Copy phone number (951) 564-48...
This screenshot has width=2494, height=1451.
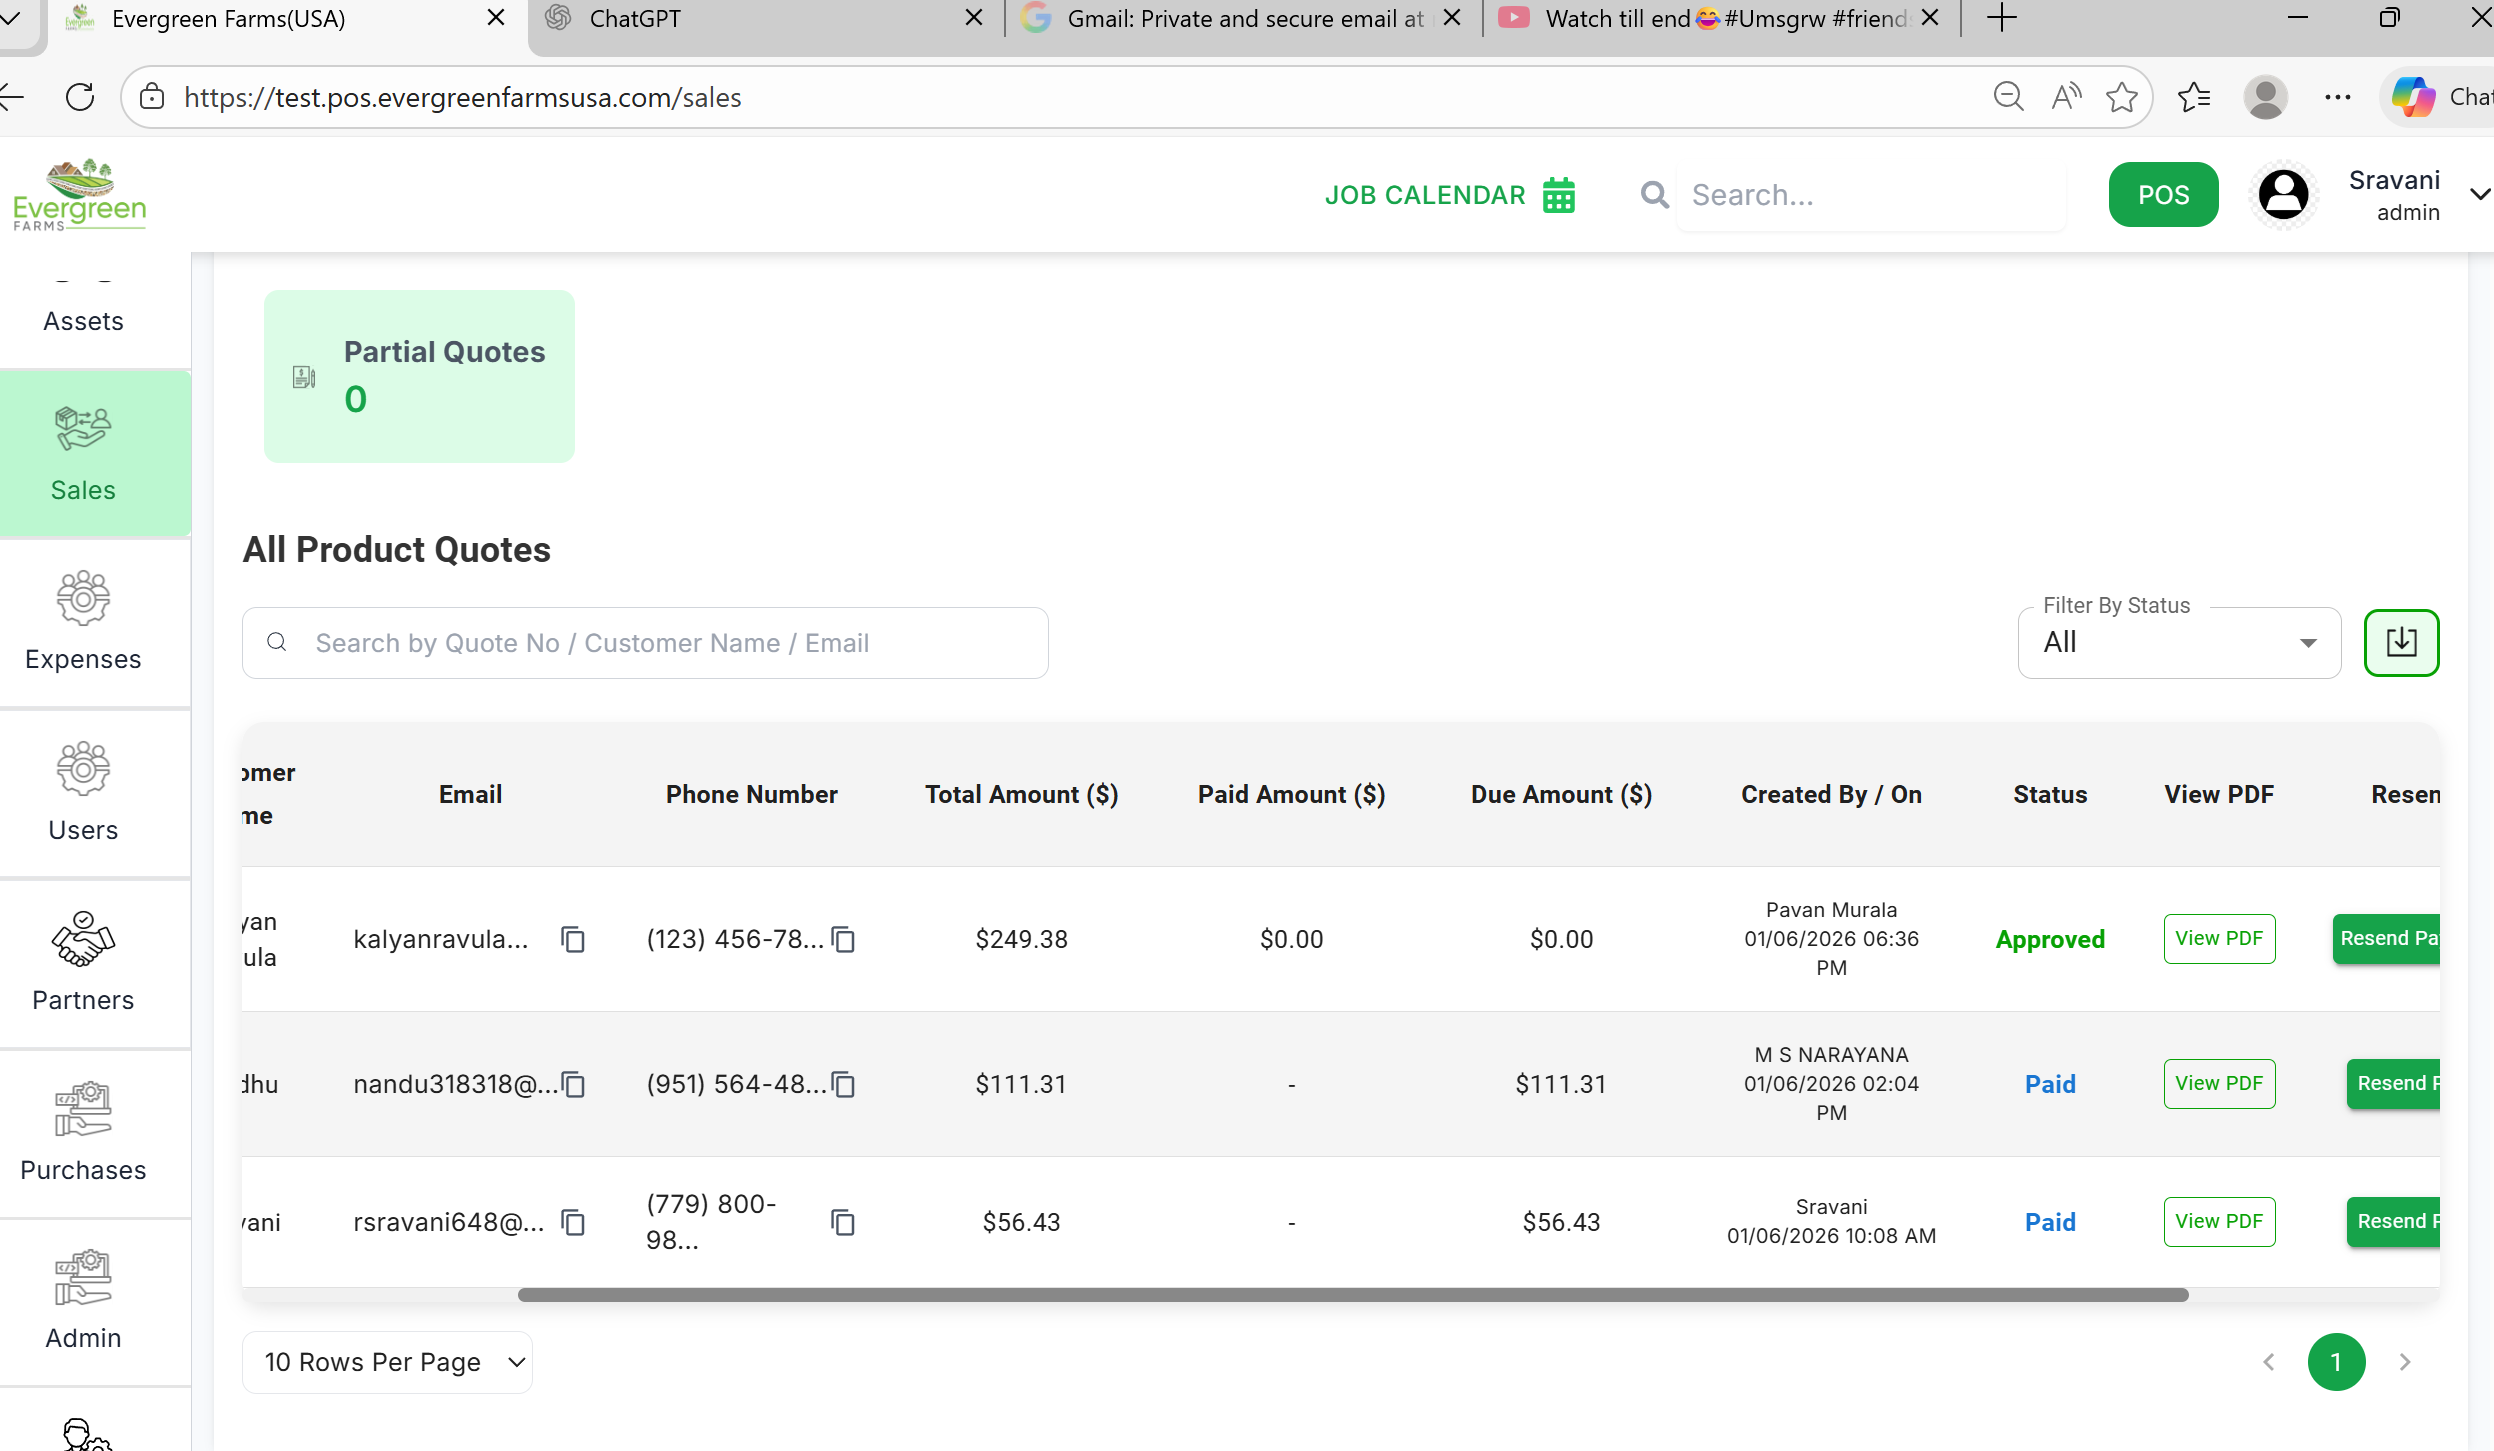pos(843,1084)
